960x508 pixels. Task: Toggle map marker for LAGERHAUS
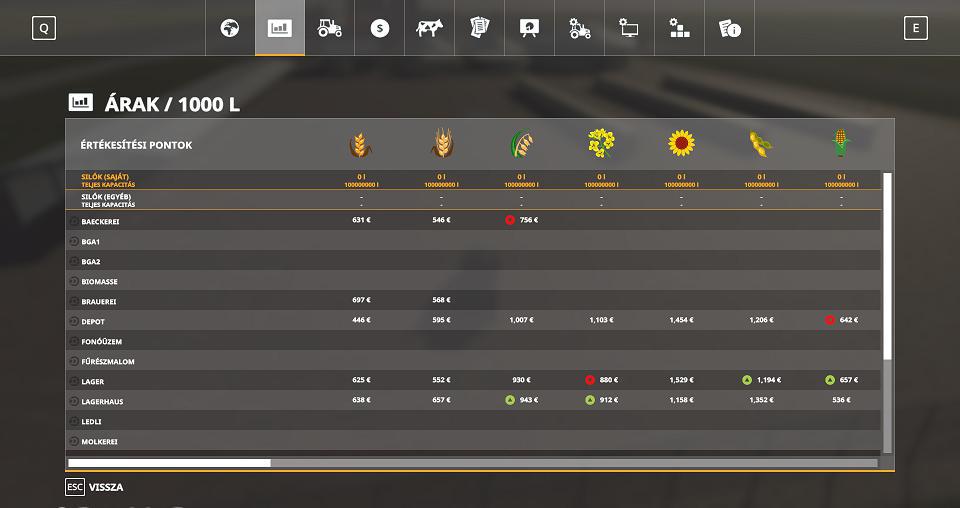pos(74,401)
